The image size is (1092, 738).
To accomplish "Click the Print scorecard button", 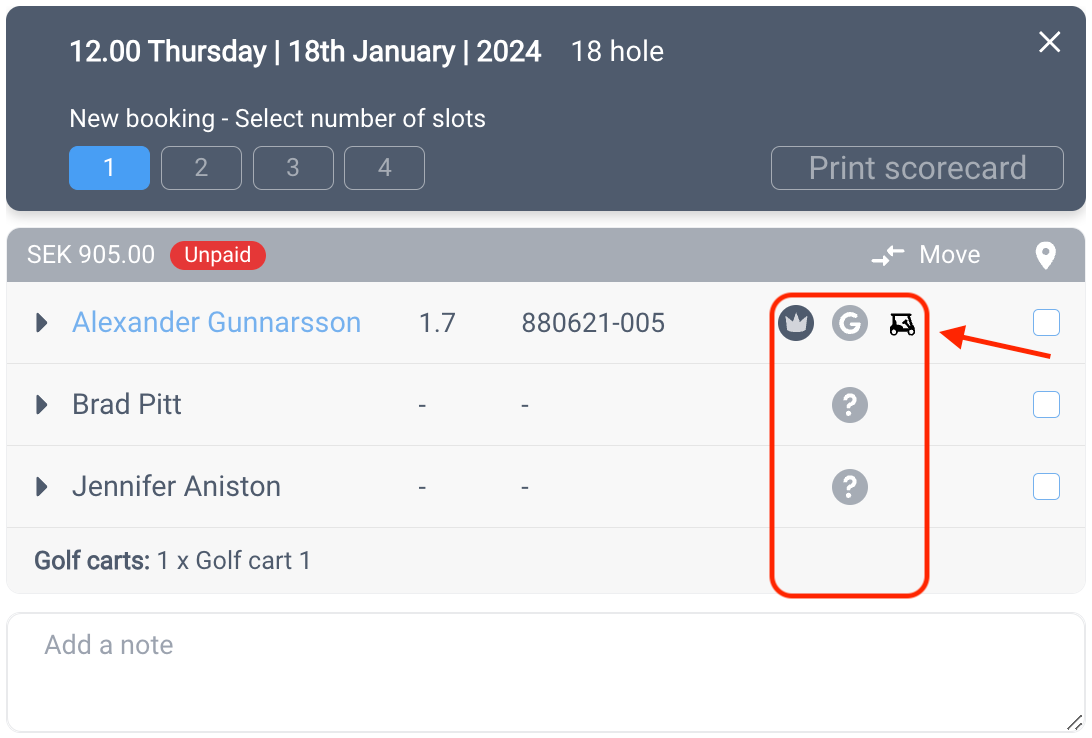I will tap(917, 168).
